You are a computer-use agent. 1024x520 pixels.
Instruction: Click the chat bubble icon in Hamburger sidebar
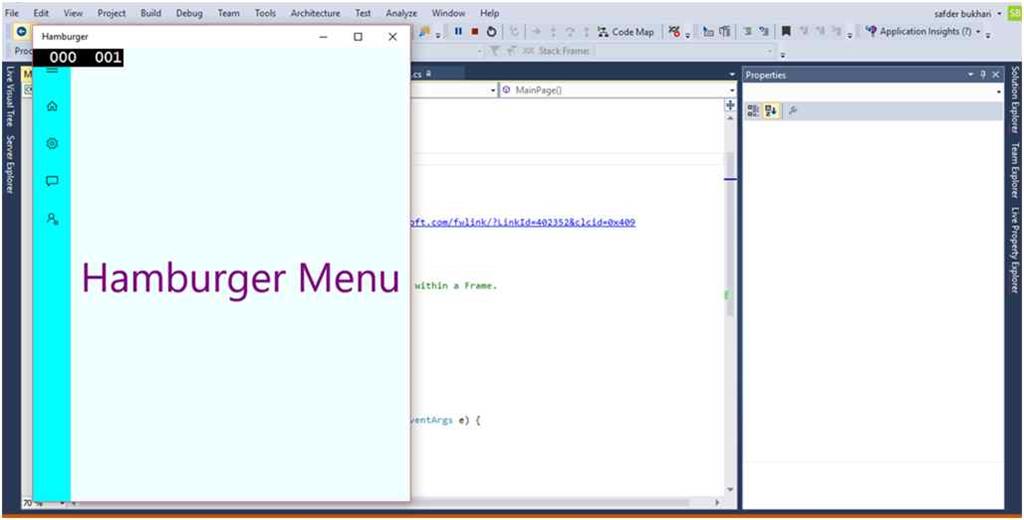coord(52,182)
